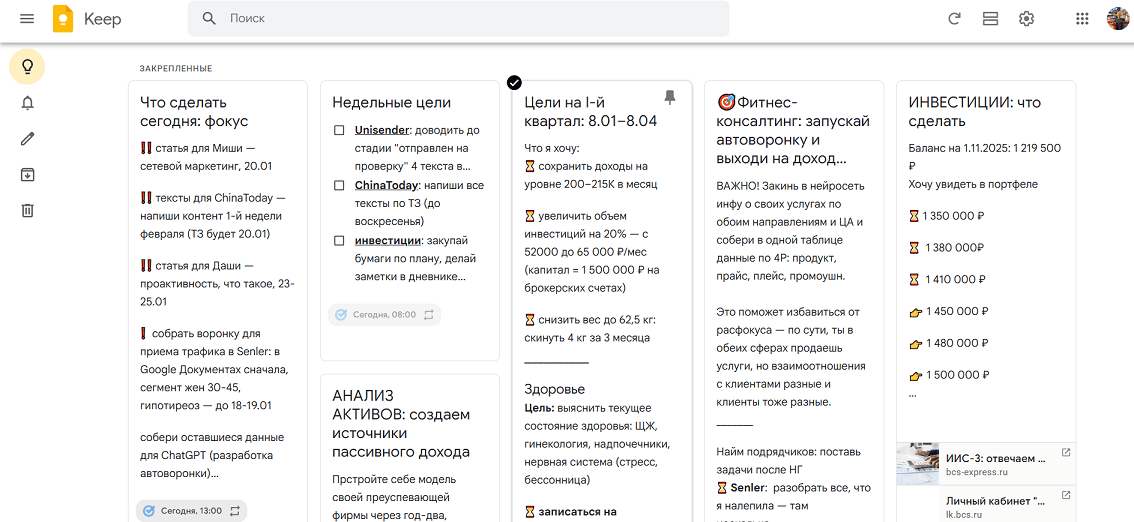1134x522 pixels.
Task: Open Edit labels pencil icon in sidebar
Action: 27,139
